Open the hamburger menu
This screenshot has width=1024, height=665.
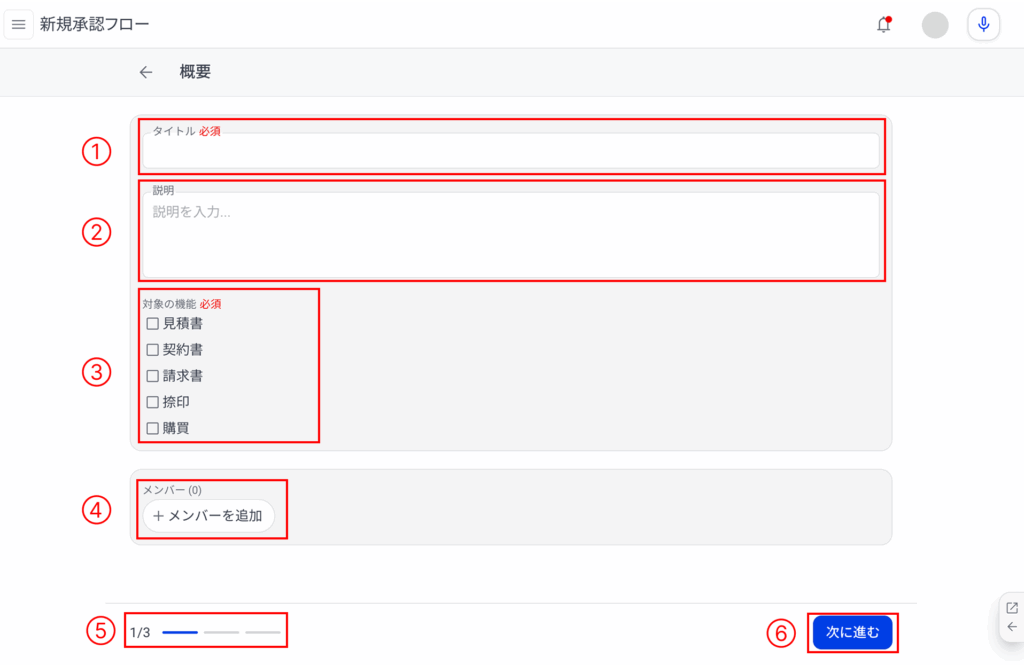[18, 25]
